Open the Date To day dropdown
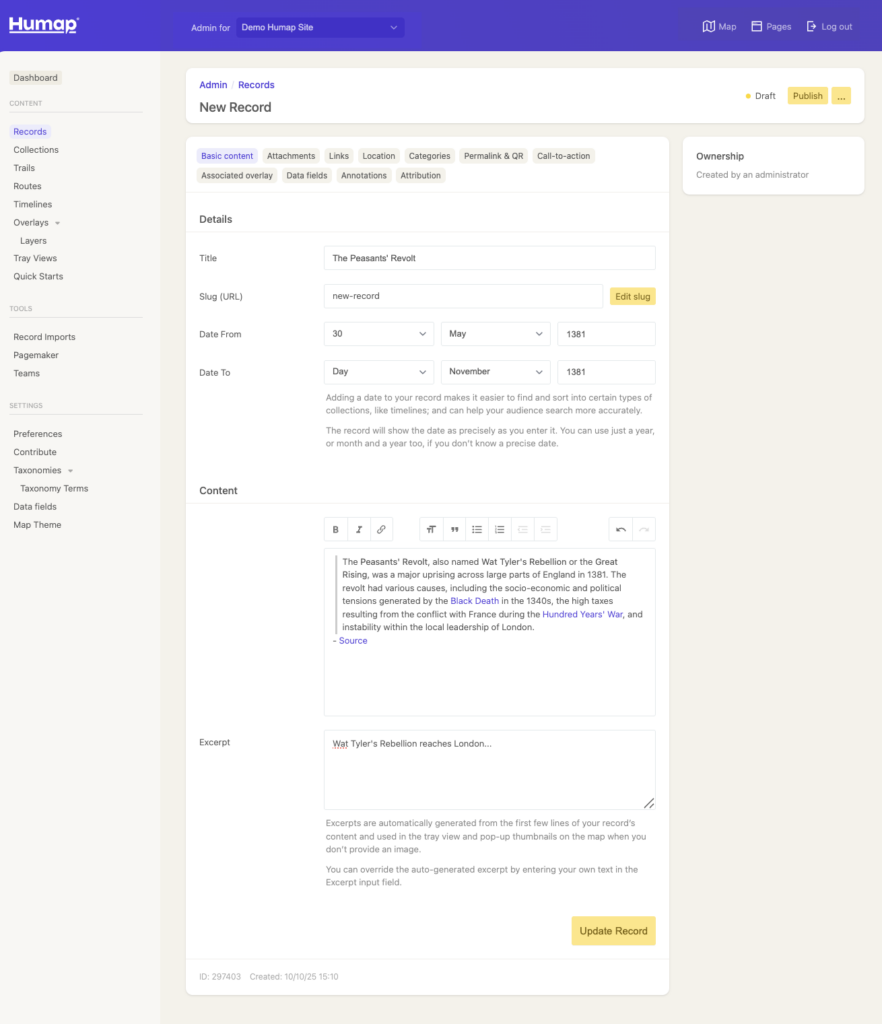 [x=378, y=372]
